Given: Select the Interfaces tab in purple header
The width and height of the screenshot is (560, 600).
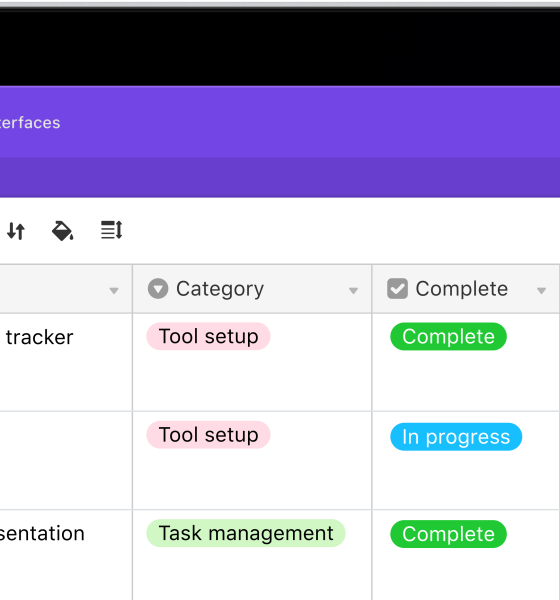Looking at the screenshot, I should coord(30,123).
